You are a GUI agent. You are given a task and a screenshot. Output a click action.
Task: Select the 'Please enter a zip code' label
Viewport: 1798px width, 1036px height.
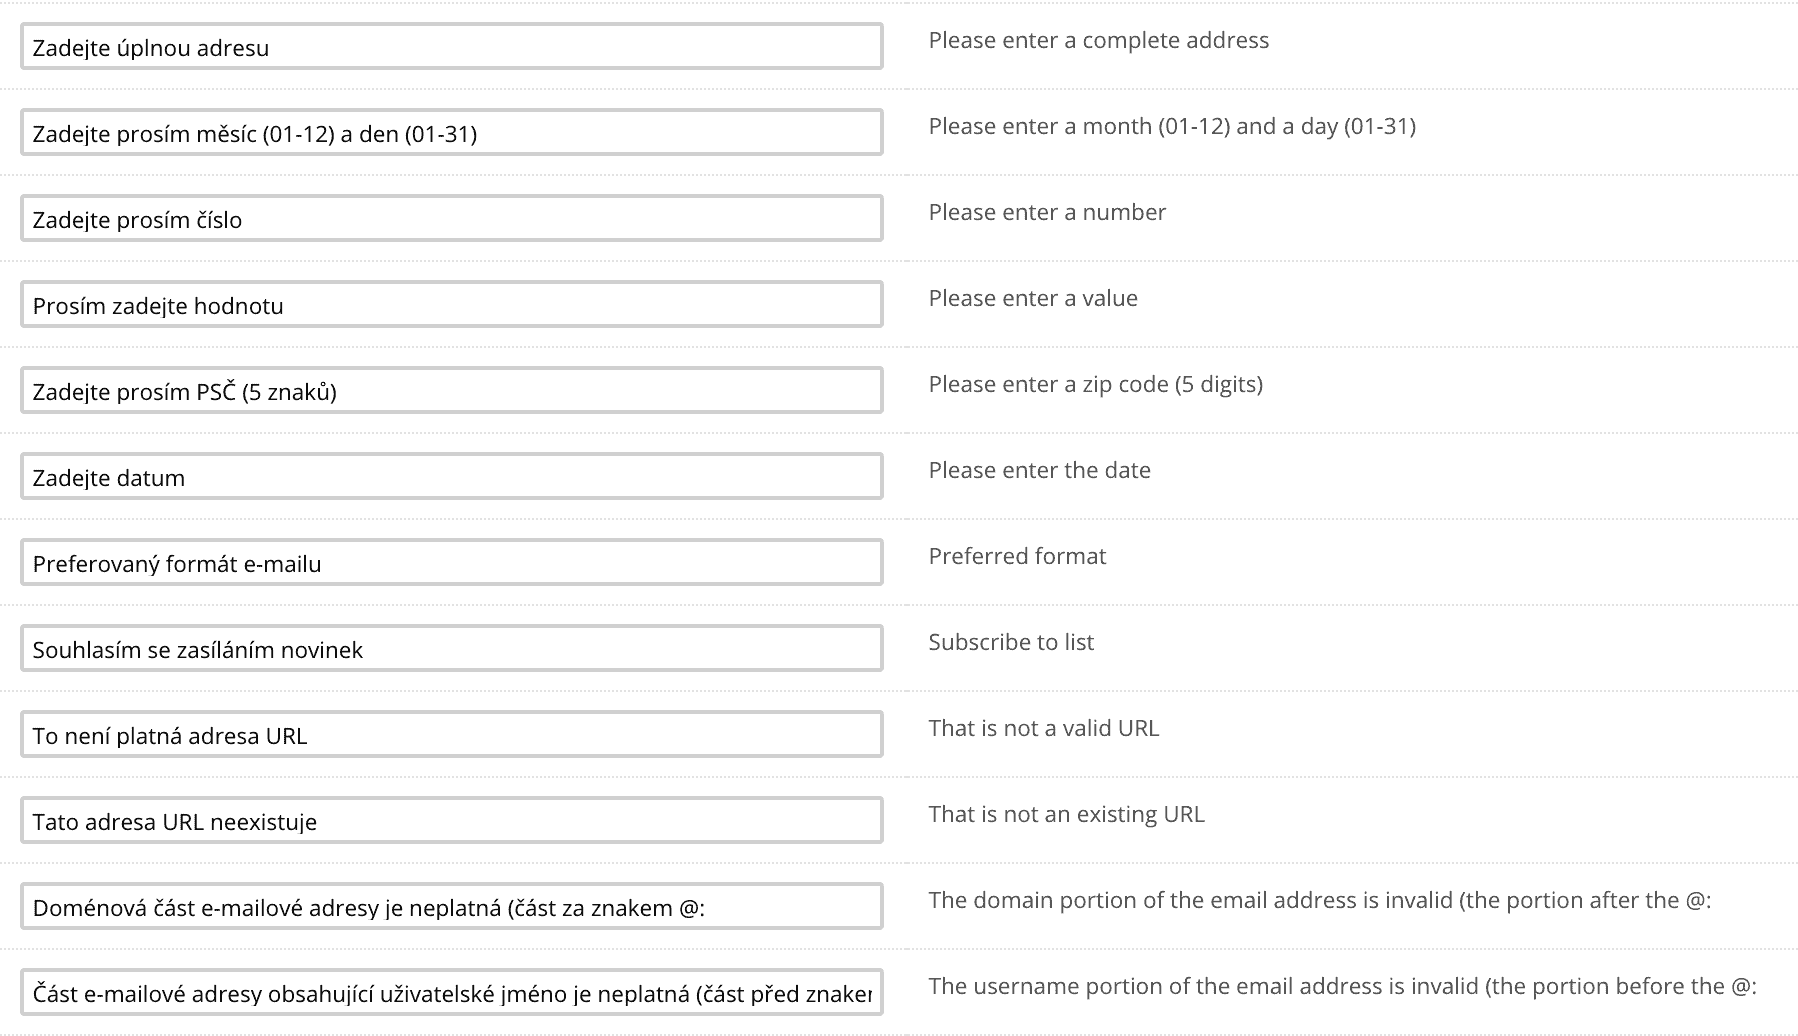(1095, 384)
